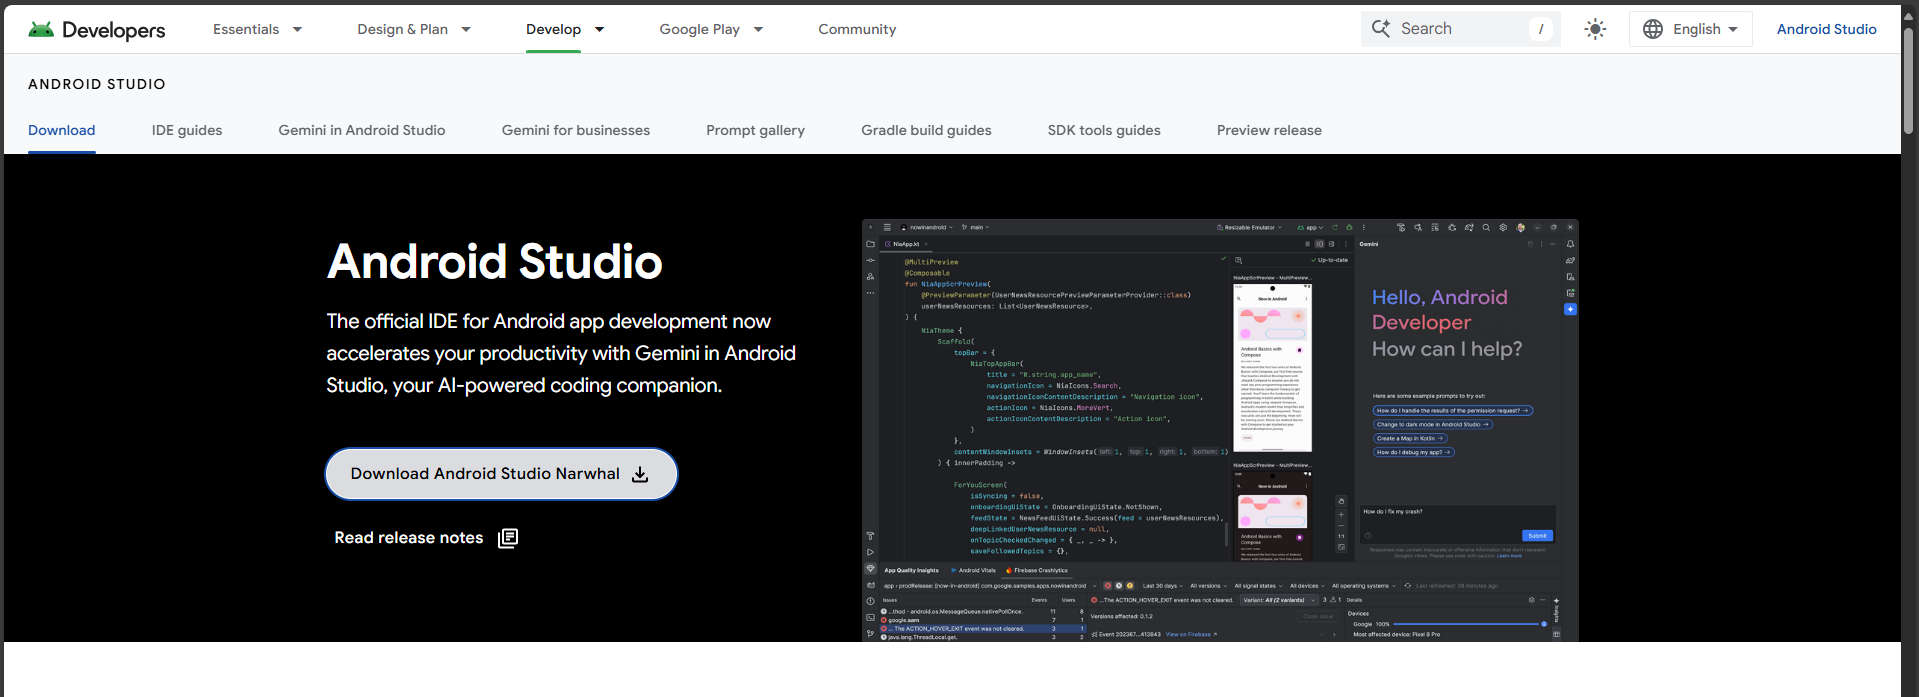Open the SDK tools guides tab

1104,130
